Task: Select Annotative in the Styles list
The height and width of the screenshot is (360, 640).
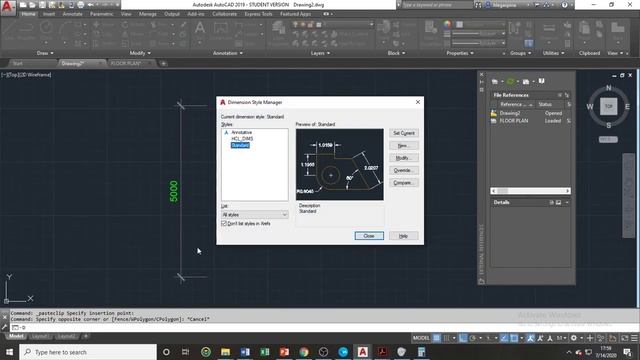Action: click(x=241, y=132)
